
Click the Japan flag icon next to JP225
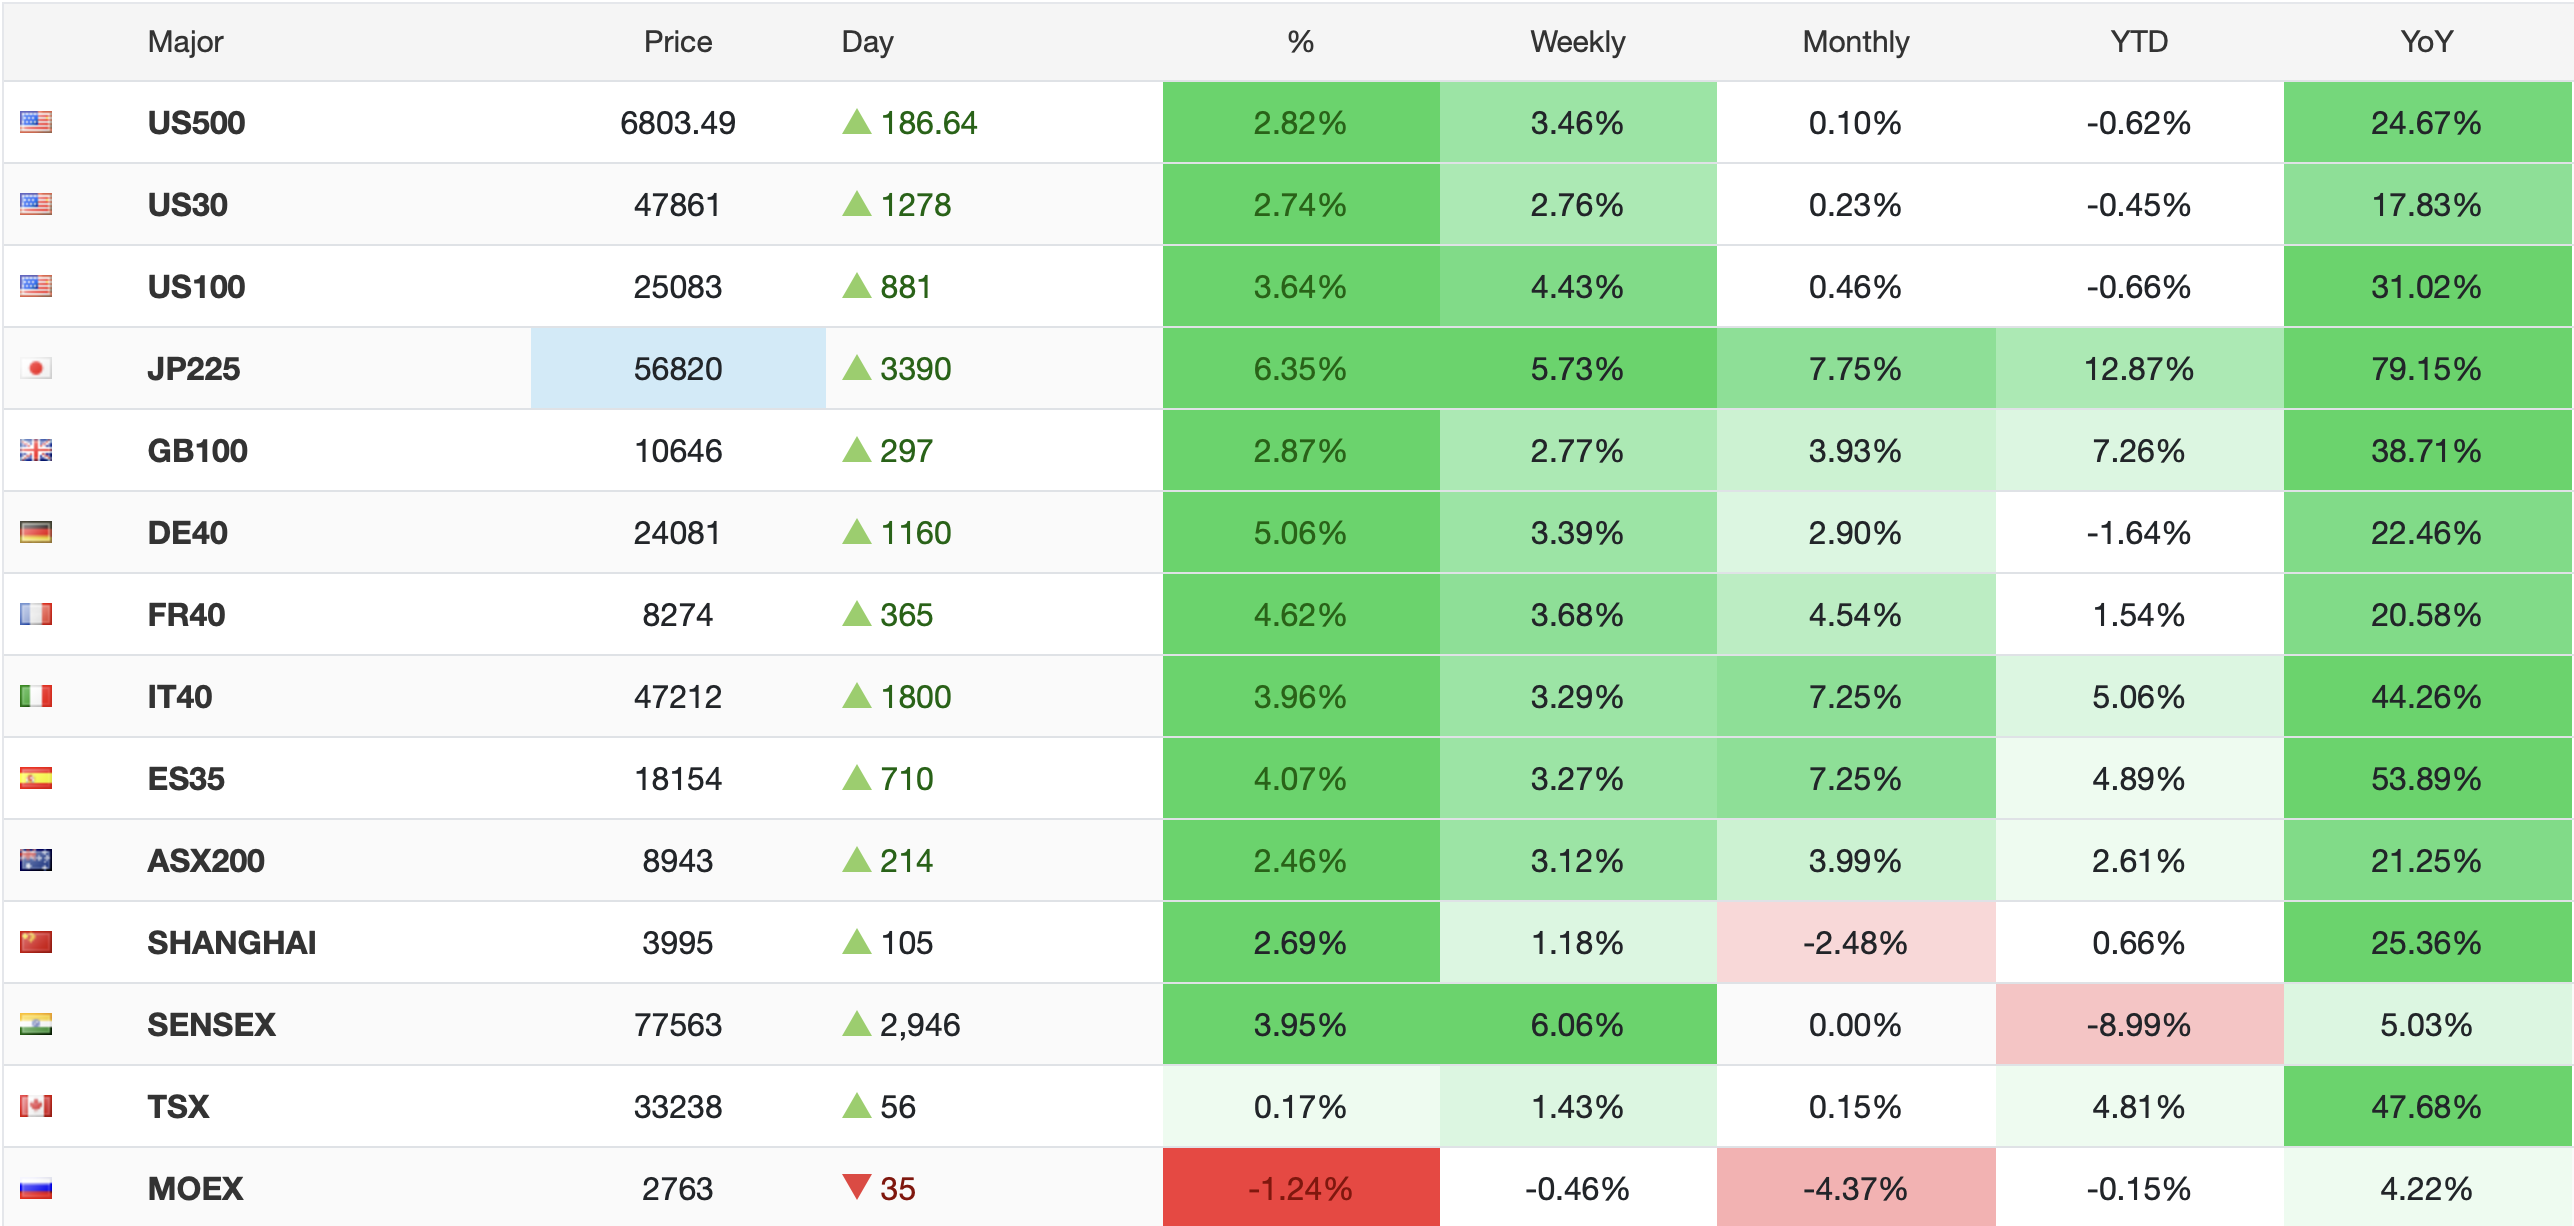(36, 369)
